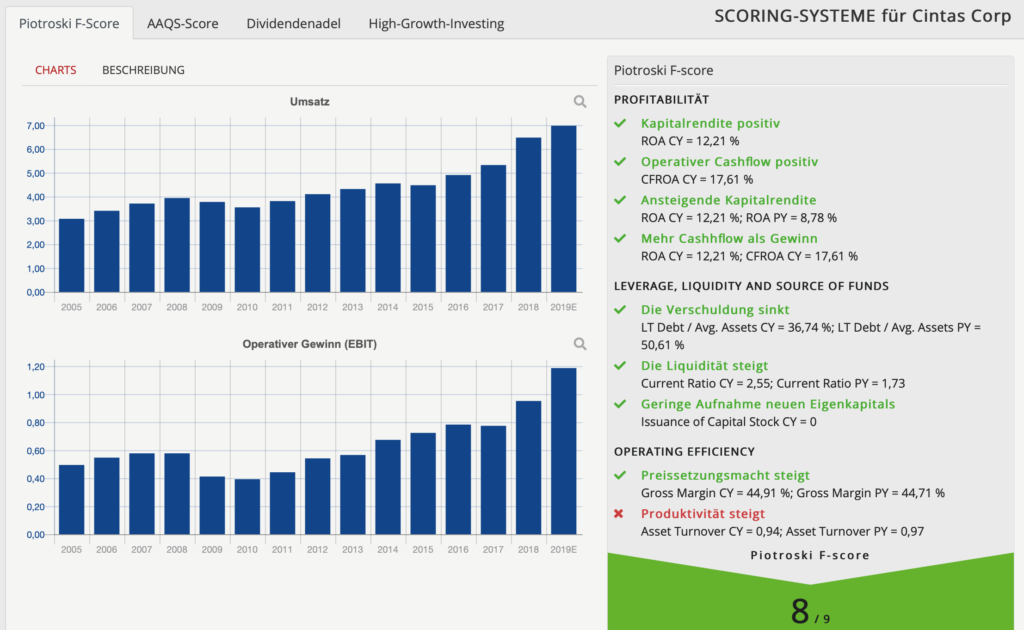This screenshot has width=1024, height=630.
Task: Click the Preissetzungsmacht steigt criterion
Action: click(x=726, y=476)
